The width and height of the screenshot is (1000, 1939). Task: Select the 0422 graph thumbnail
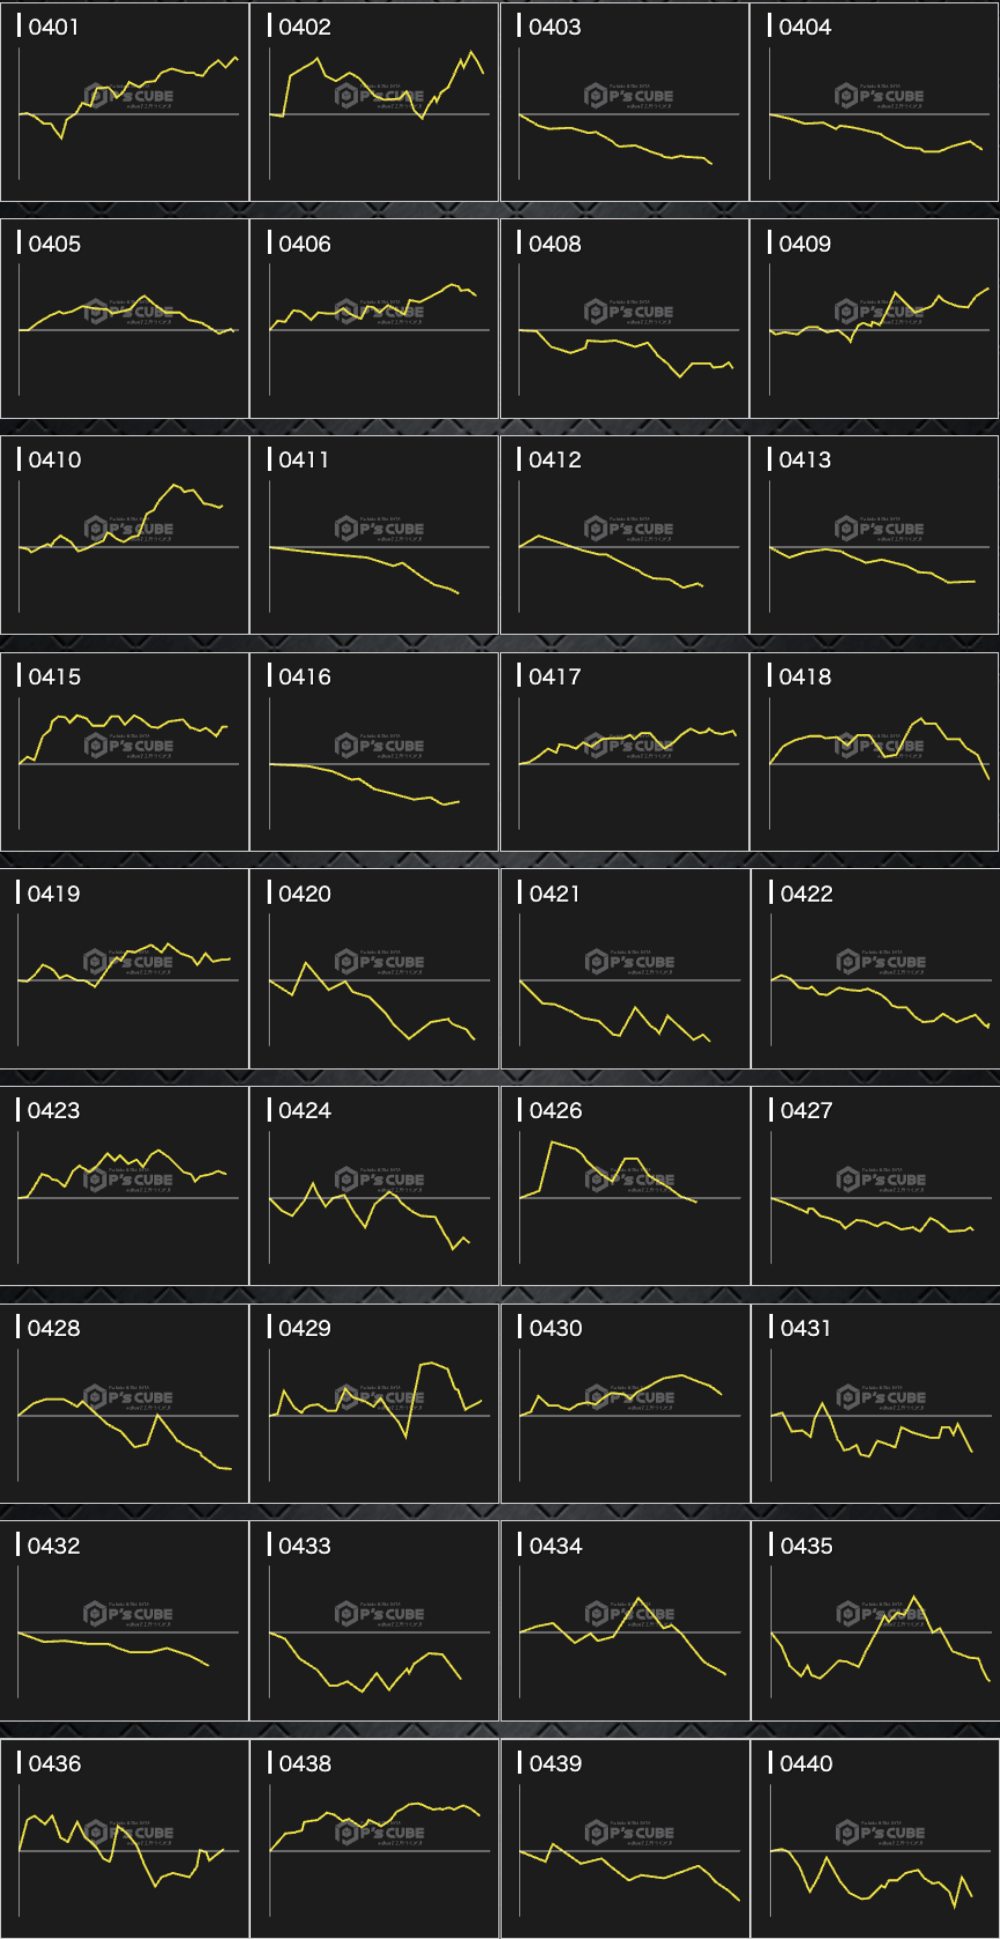875,969
